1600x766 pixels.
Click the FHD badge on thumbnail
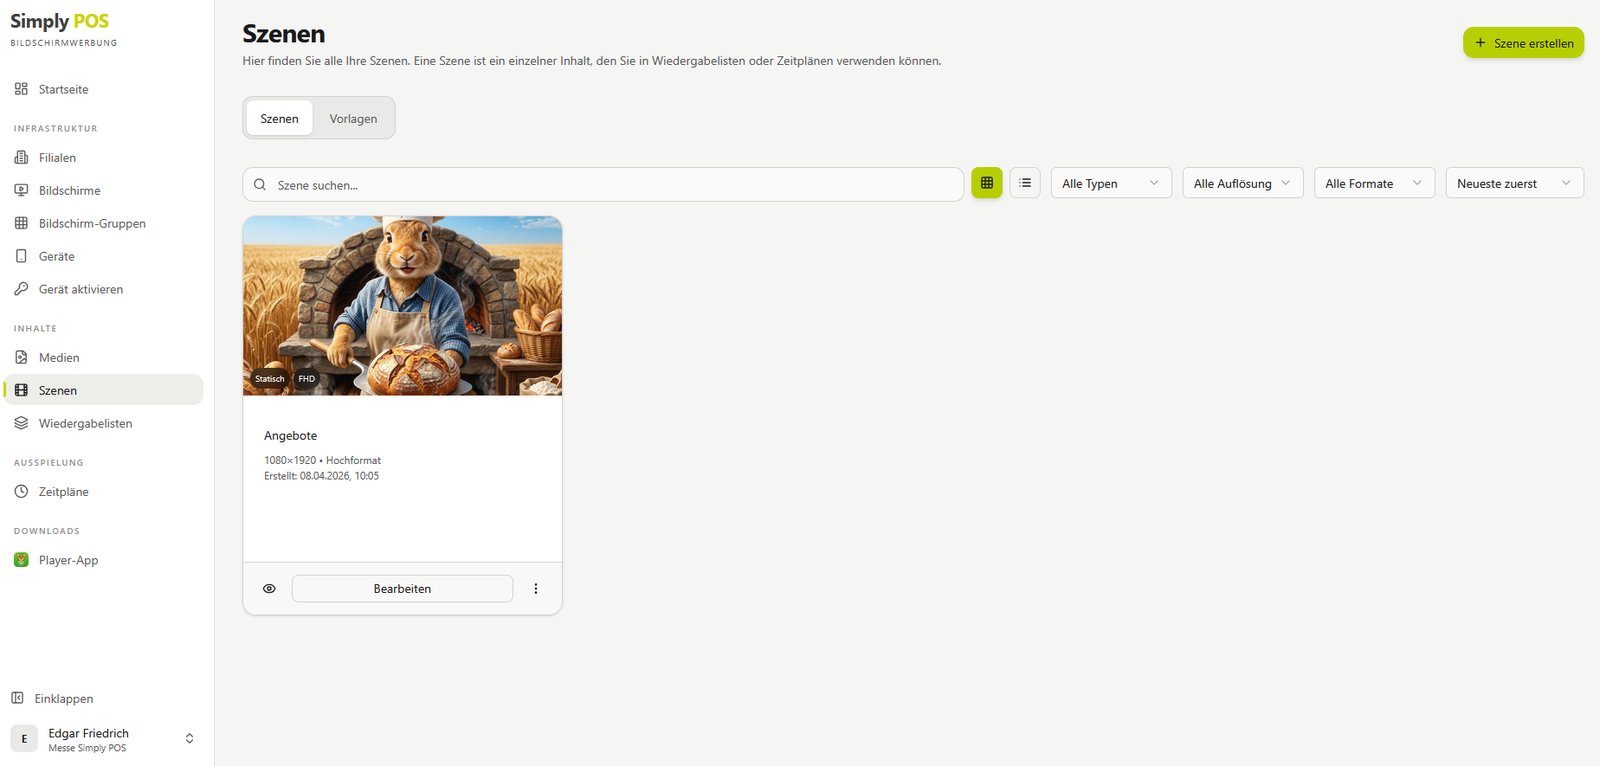click(307, 379)
